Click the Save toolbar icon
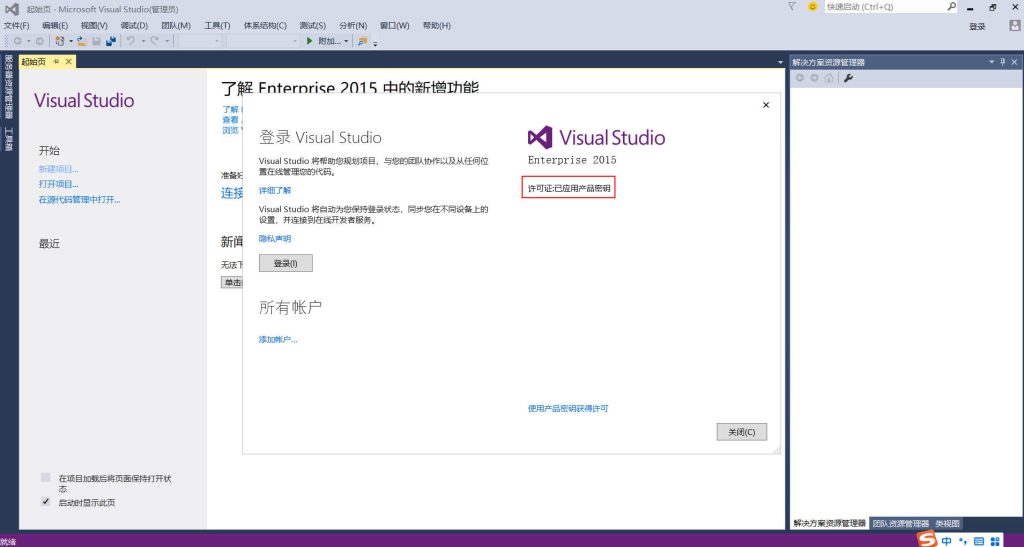Image resolution: width=1024 pixels, height=547 pixels. pos(97,41)
